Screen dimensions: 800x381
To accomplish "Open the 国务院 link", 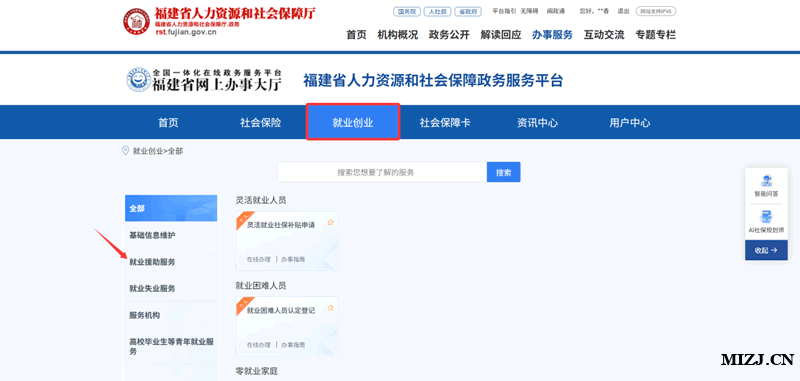I will point(407,11).
